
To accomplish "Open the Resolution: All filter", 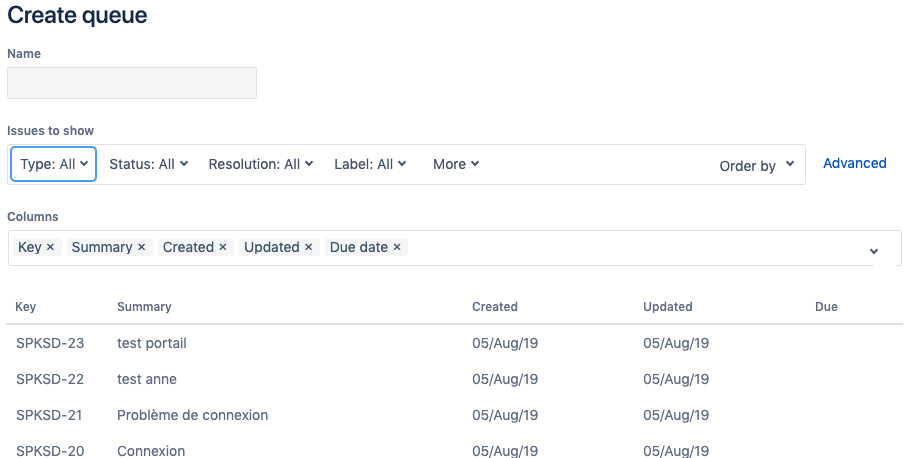I will coord(261,164).
